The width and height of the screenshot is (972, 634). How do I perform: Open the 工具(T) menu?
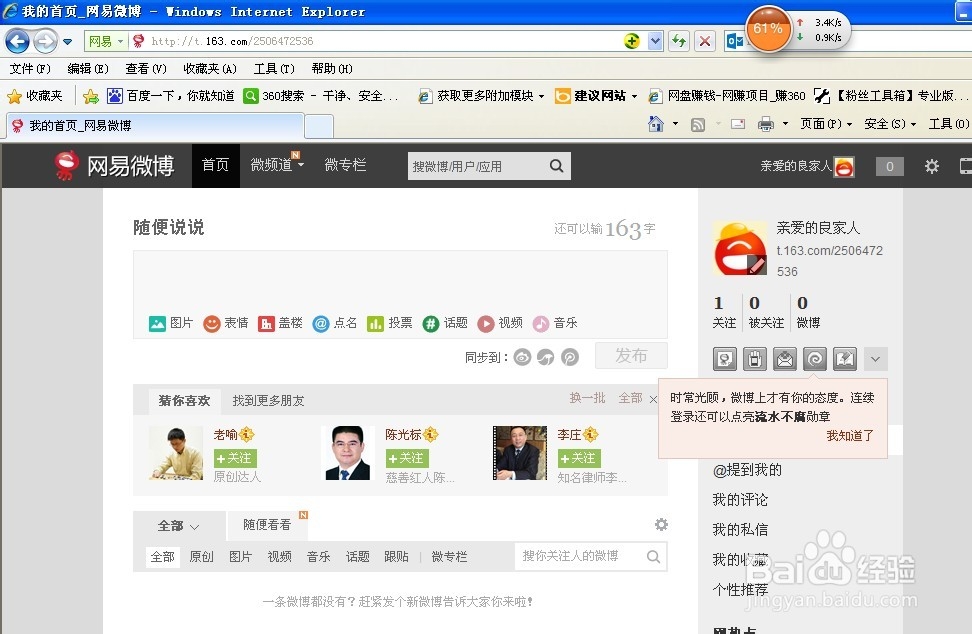(x=274, y=68)
